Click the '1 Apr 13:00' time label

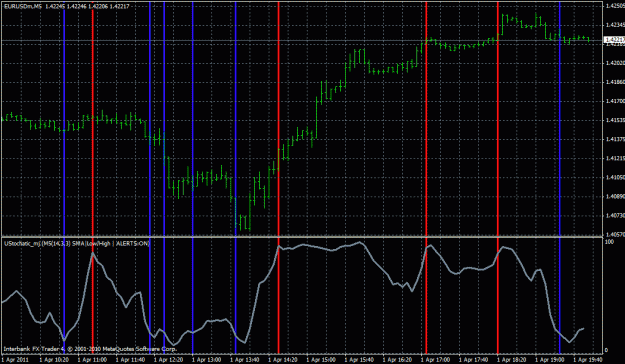[x=206, y=360]
